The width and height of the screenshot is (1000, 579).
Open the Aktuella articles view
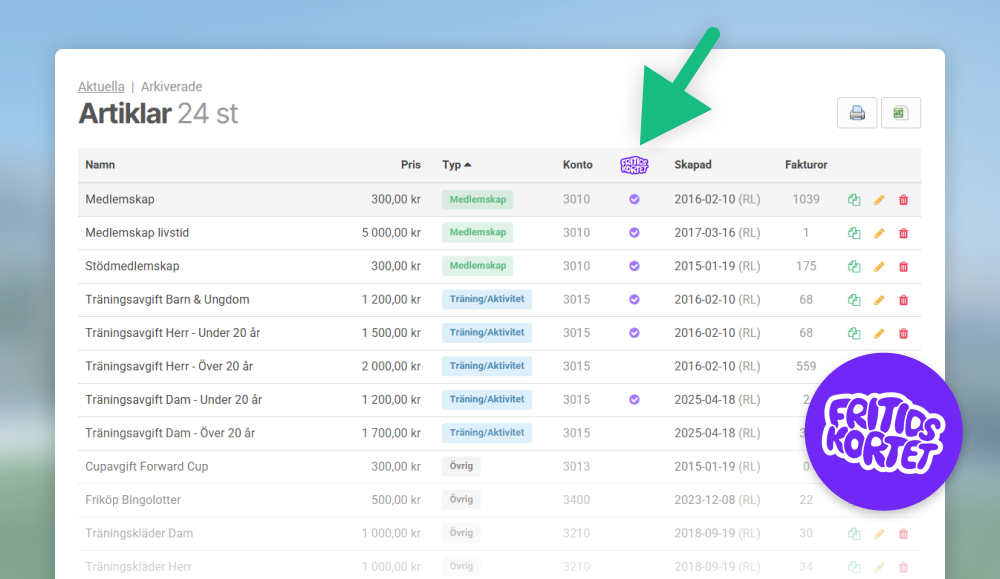[x=101, y=87]
